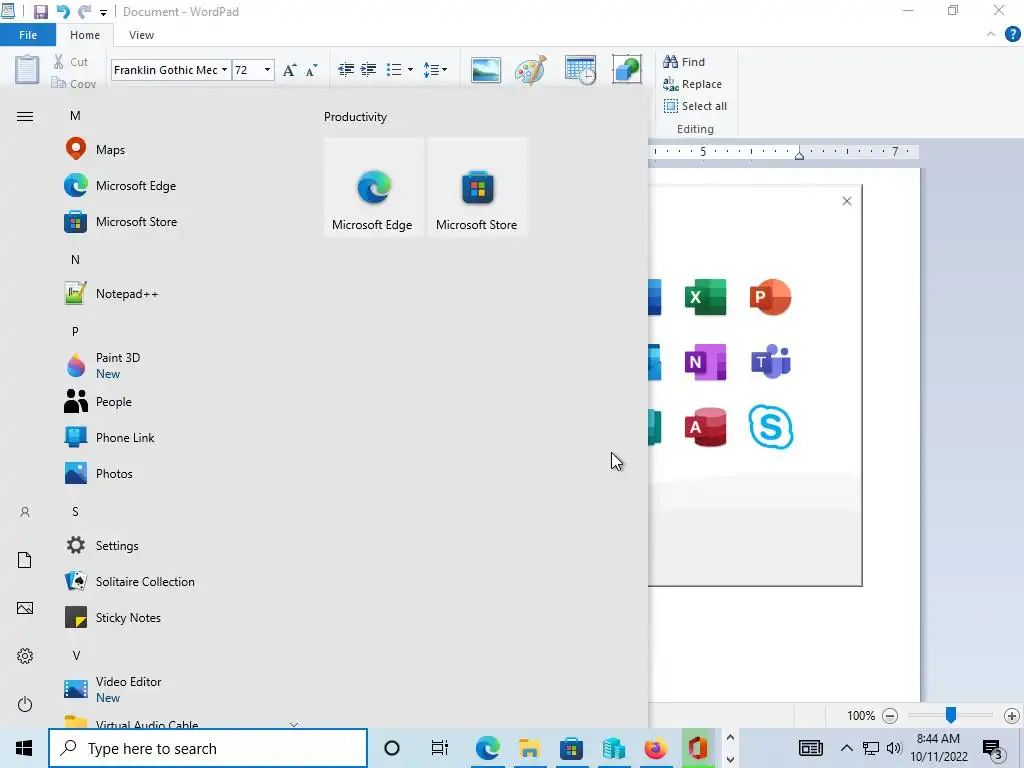Click Select all in the Editing group
Image resolution: width=1024 pixels, height=768 pixels.
click(695, 106)
